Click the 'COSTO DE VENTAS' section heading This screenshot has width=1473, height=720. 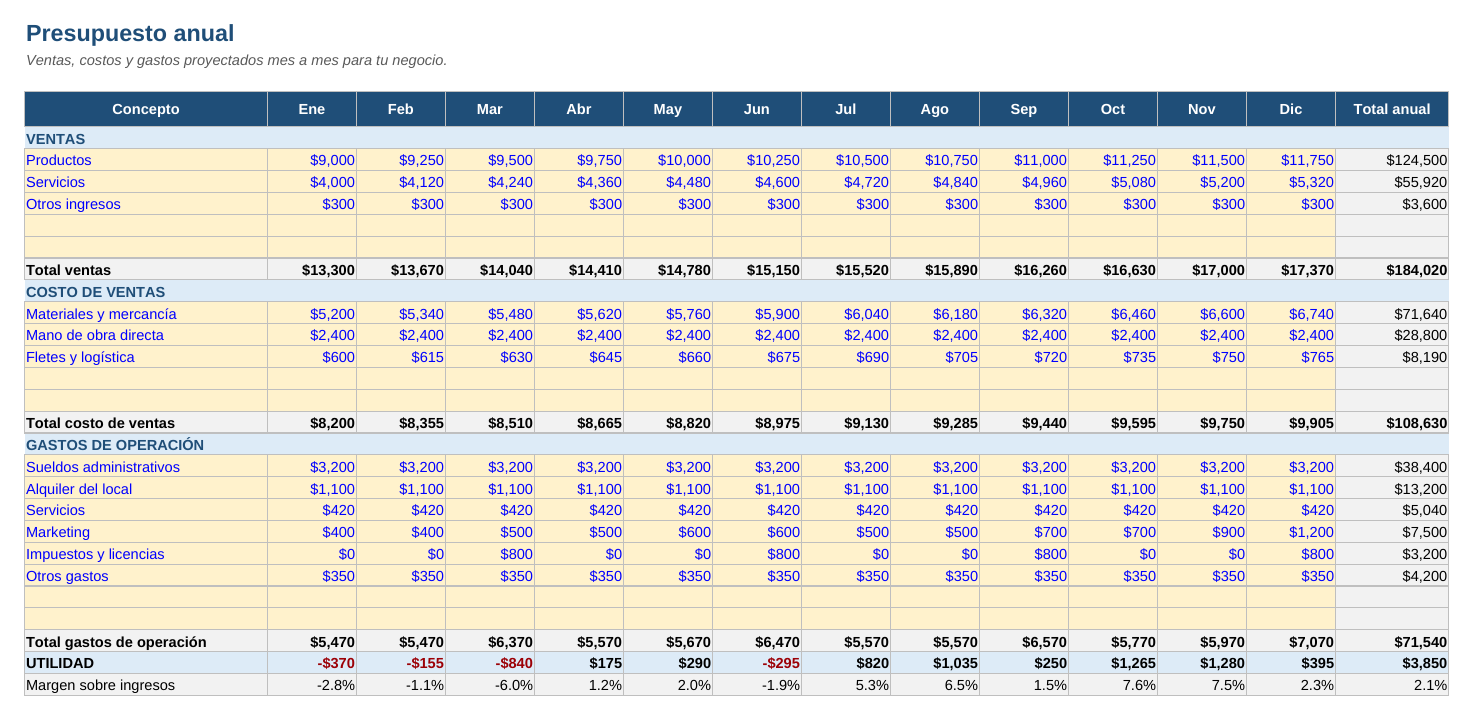96,291
